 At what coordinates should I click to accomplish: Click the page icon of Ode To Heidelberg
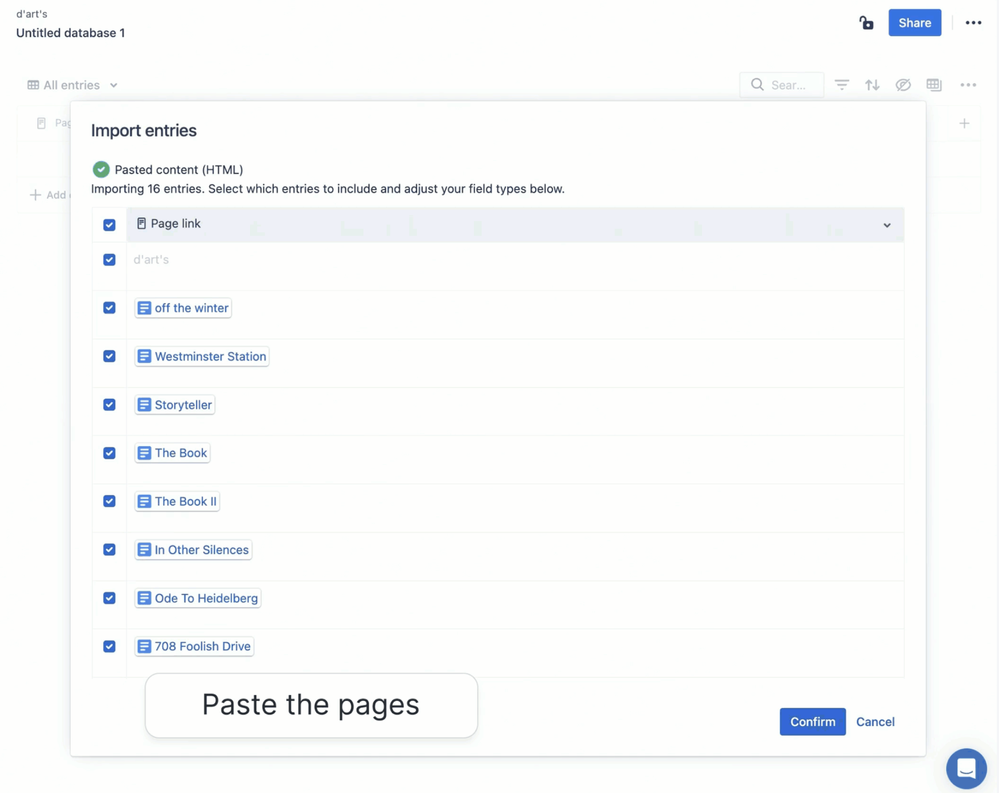[x=145, y=599]
